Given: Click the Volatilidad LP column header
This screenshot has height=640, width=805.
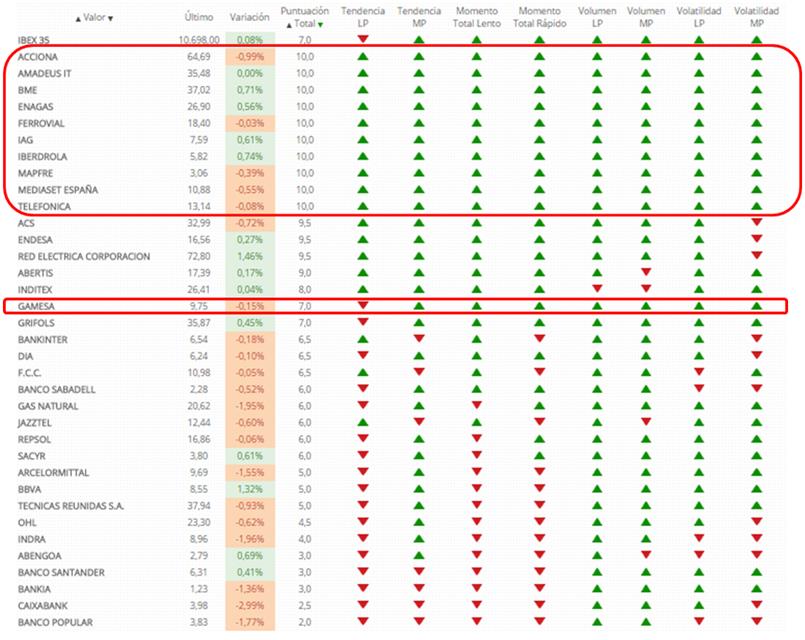Looking at the screenshot, I should coord(699,17).
